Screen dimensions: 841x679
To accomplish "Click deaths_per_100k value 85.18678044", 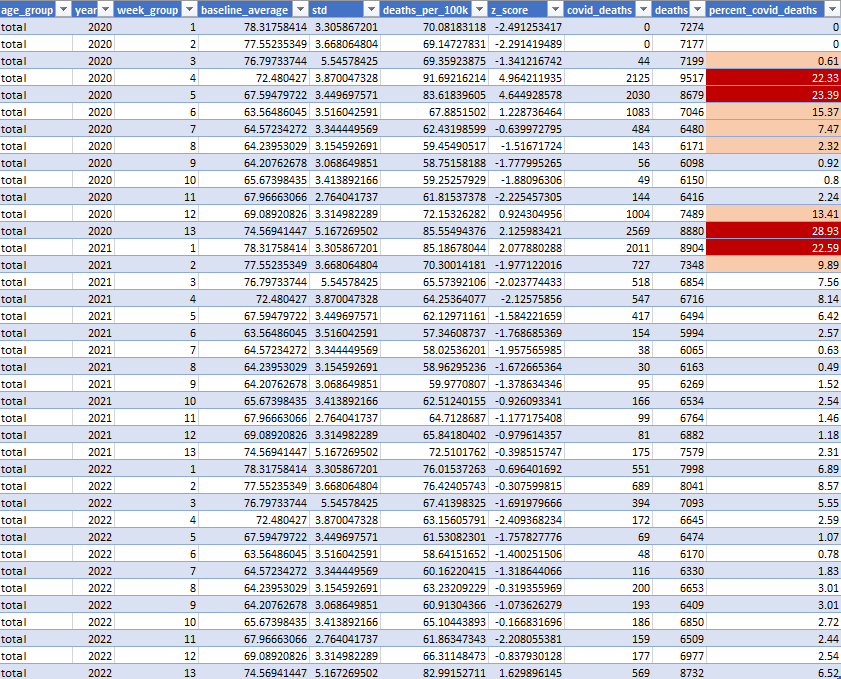I will click(454, 248).
